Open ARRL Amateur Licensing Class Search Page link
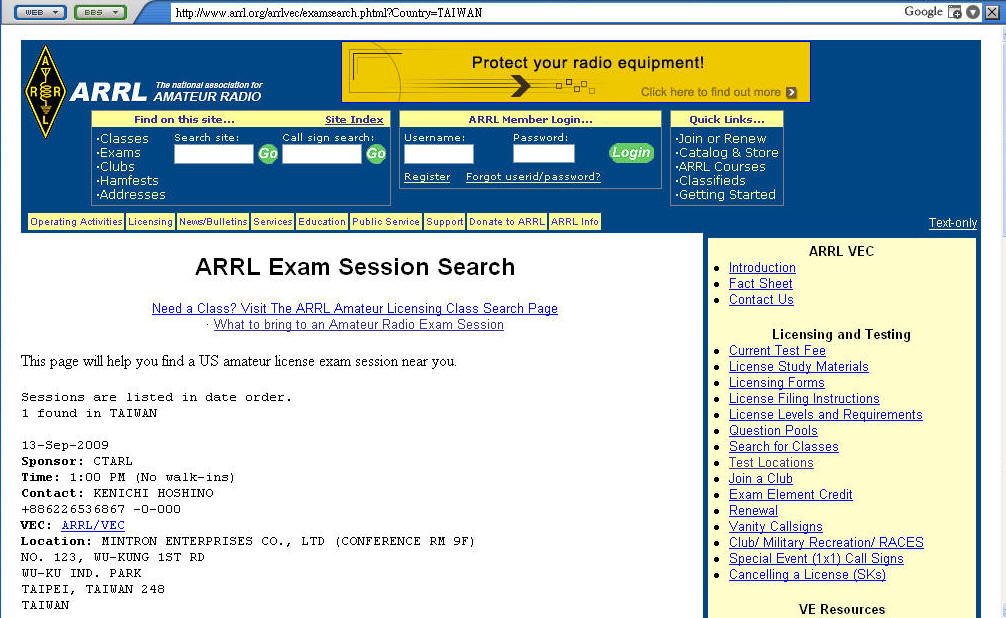Viewport: 1006px width, 618px height. [x=355, y=309]
